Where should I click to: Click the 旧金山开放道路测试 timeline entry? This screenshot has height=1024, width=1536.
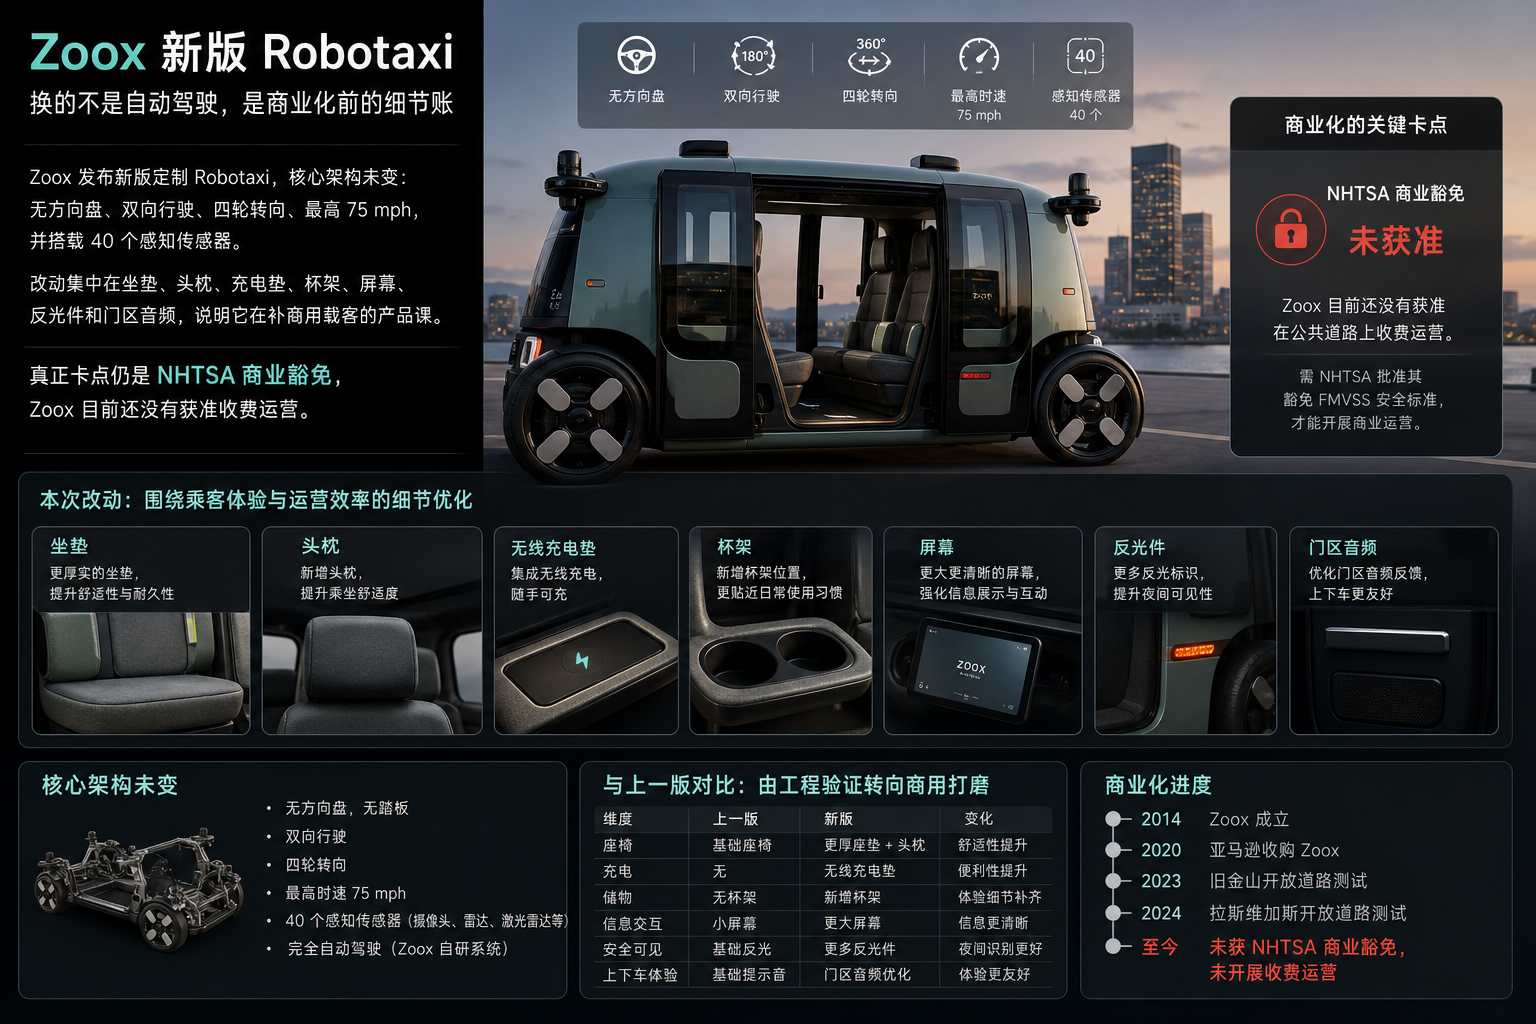(x=1288, y=881)
